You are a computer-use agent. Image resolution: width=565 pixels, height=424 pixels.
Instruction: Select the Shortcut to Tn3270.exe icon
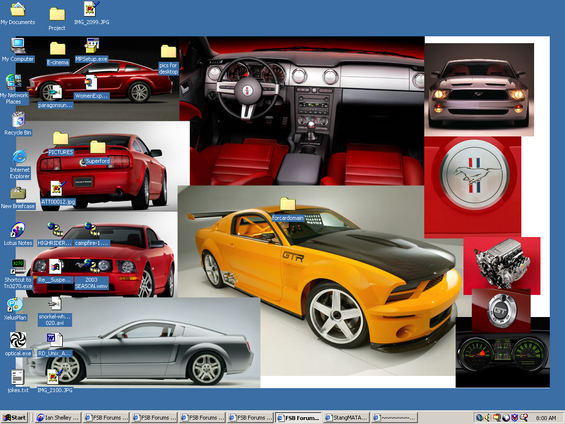point(18,274)
